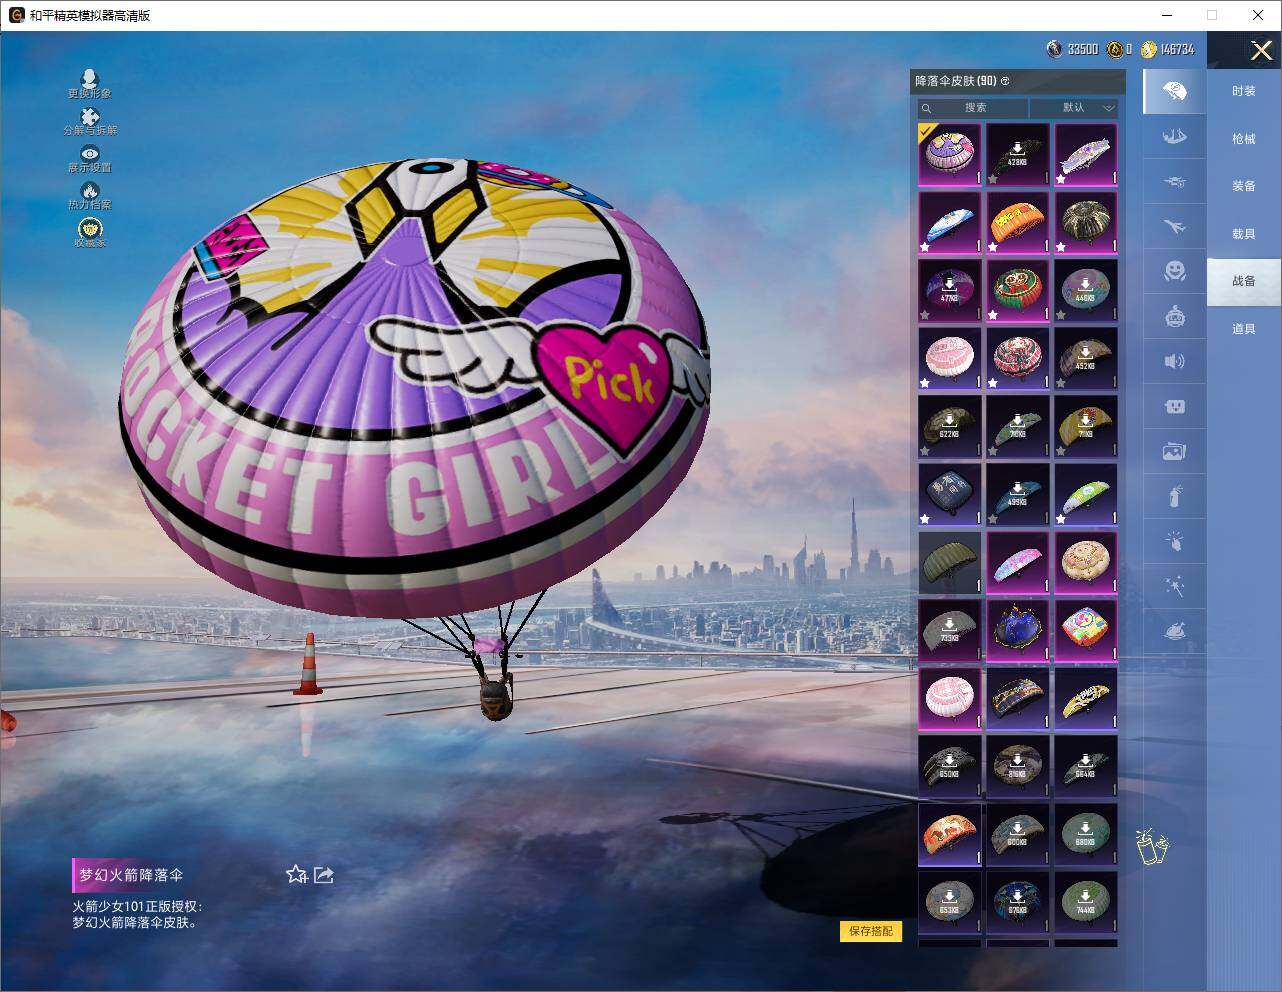
Task: Download the 477KB parachute skin
Action: pos(950,290)
